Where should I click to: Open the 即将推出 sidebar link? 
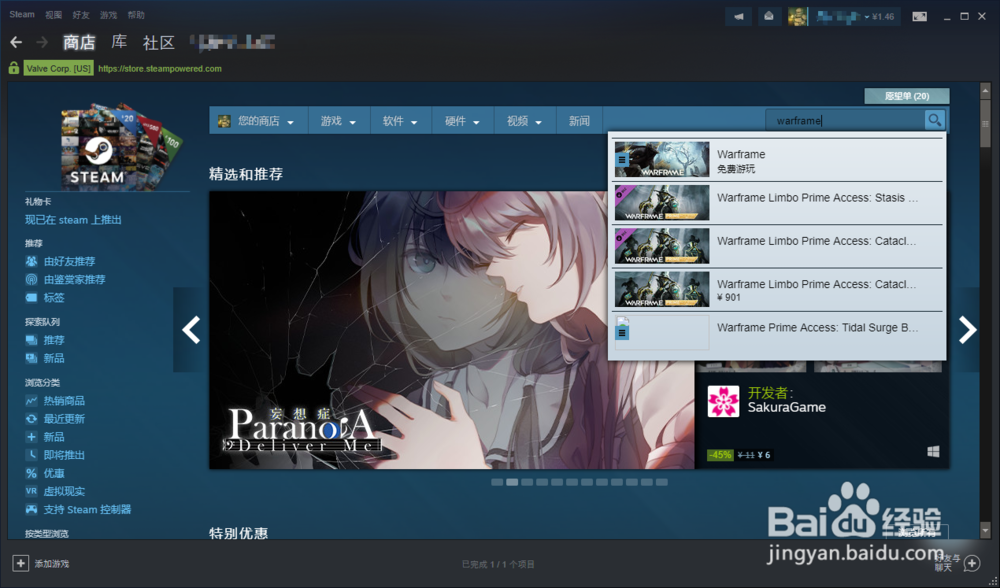(x=64, y=455)
